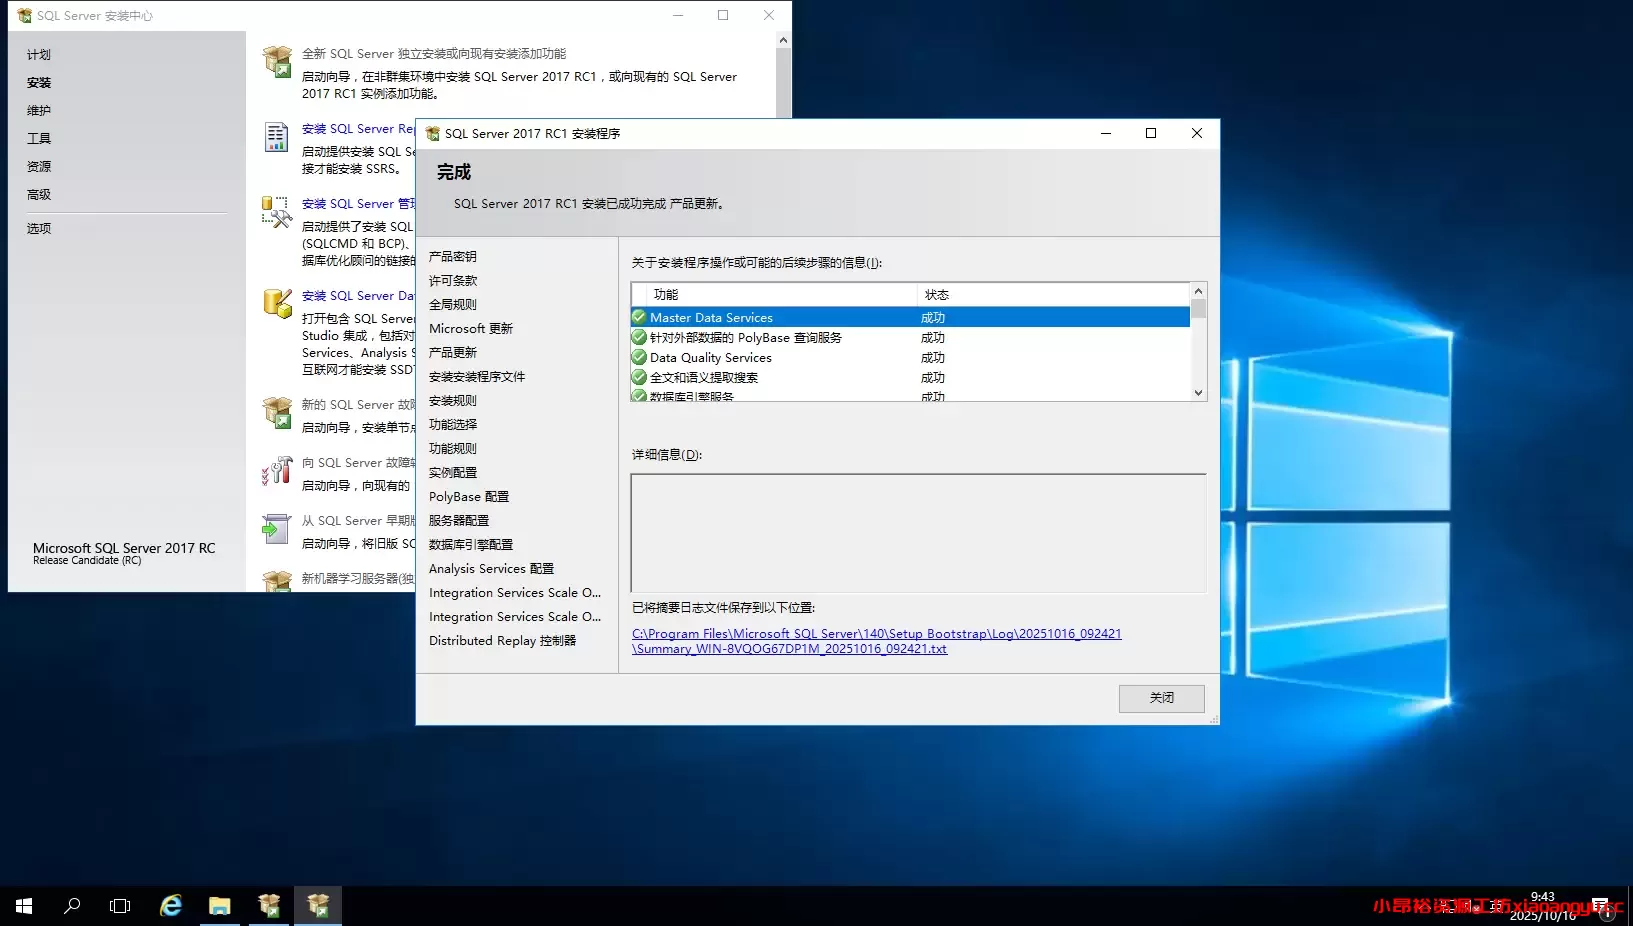Click the 全新 SQL Server 独立安装 icon

(x=275, y=62)
